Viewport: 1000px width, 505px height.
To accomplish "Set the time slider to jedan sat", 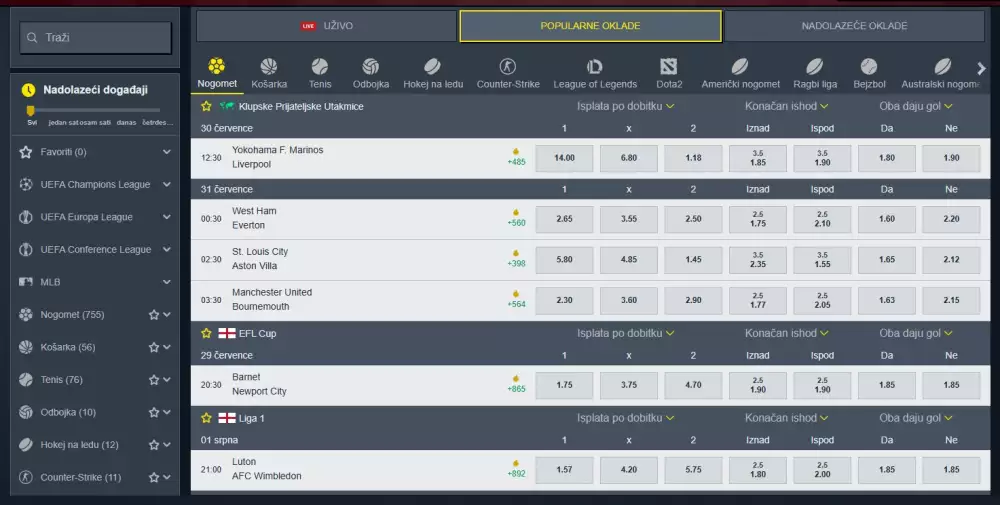I will [x=63, y=122].
